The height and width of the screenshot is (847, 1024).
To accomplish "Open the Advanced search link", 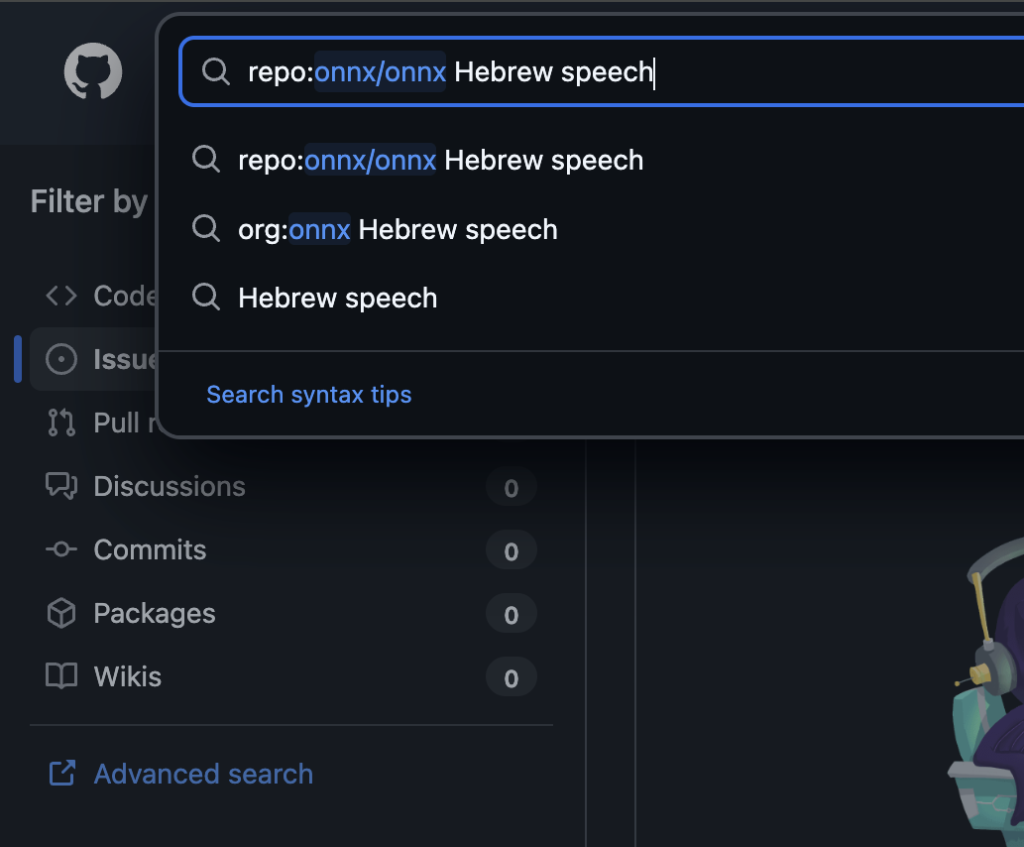I will [x=203, y=774].
